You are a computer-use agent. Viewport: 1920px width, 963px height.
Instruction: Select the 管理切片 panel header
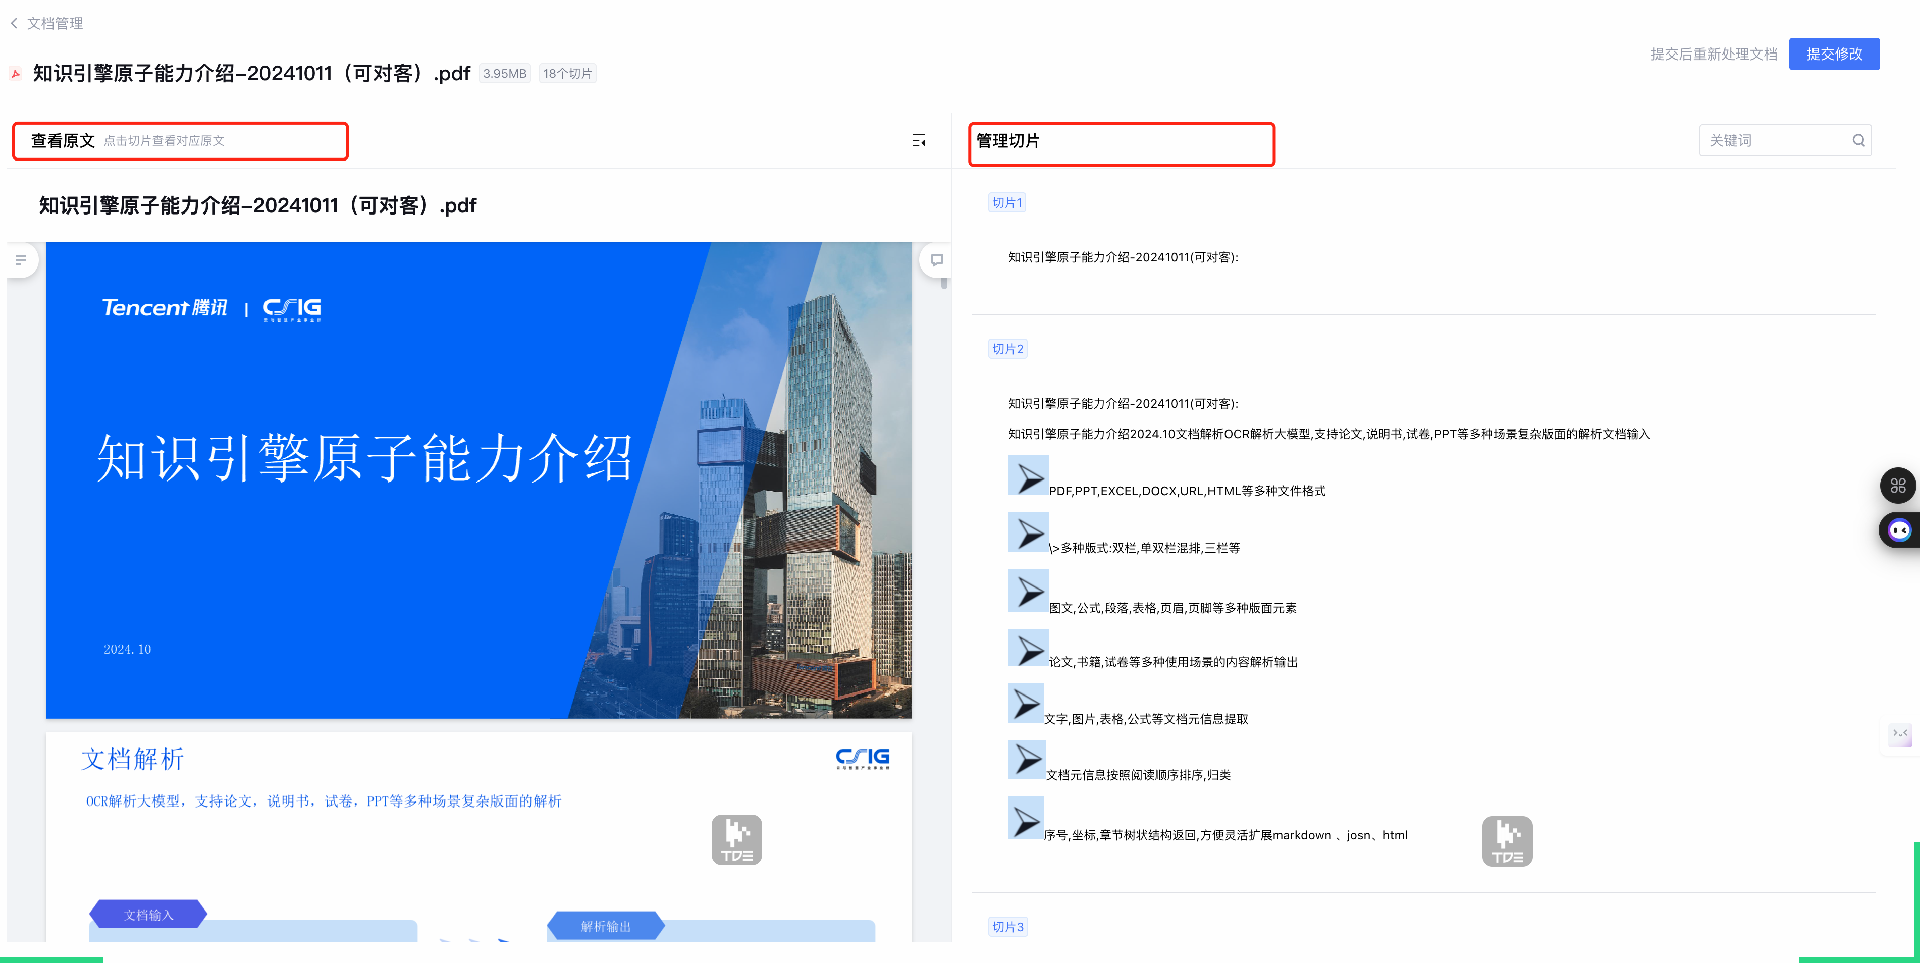(x=1008, y=141)
